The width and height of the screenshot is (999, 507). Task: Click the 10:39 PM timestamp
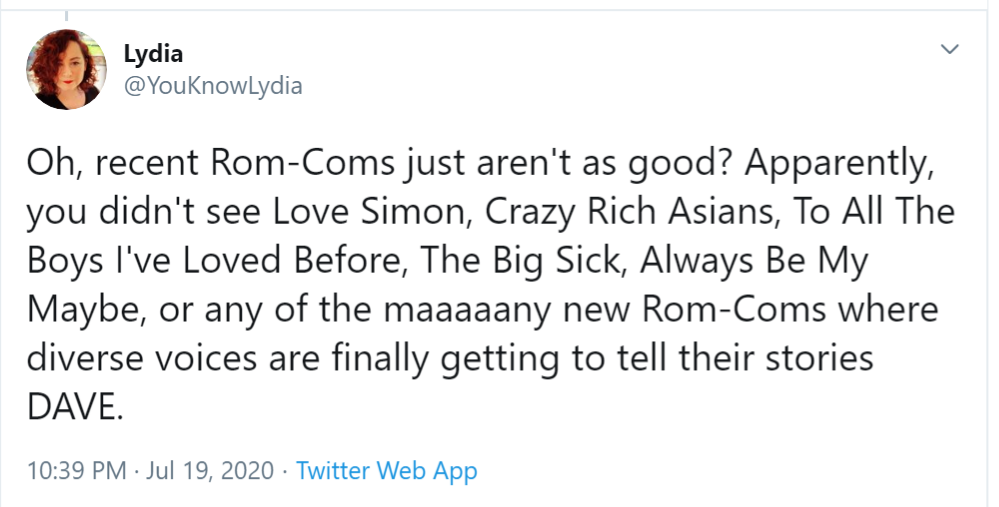pyautogui.click(x=76, y=471)
